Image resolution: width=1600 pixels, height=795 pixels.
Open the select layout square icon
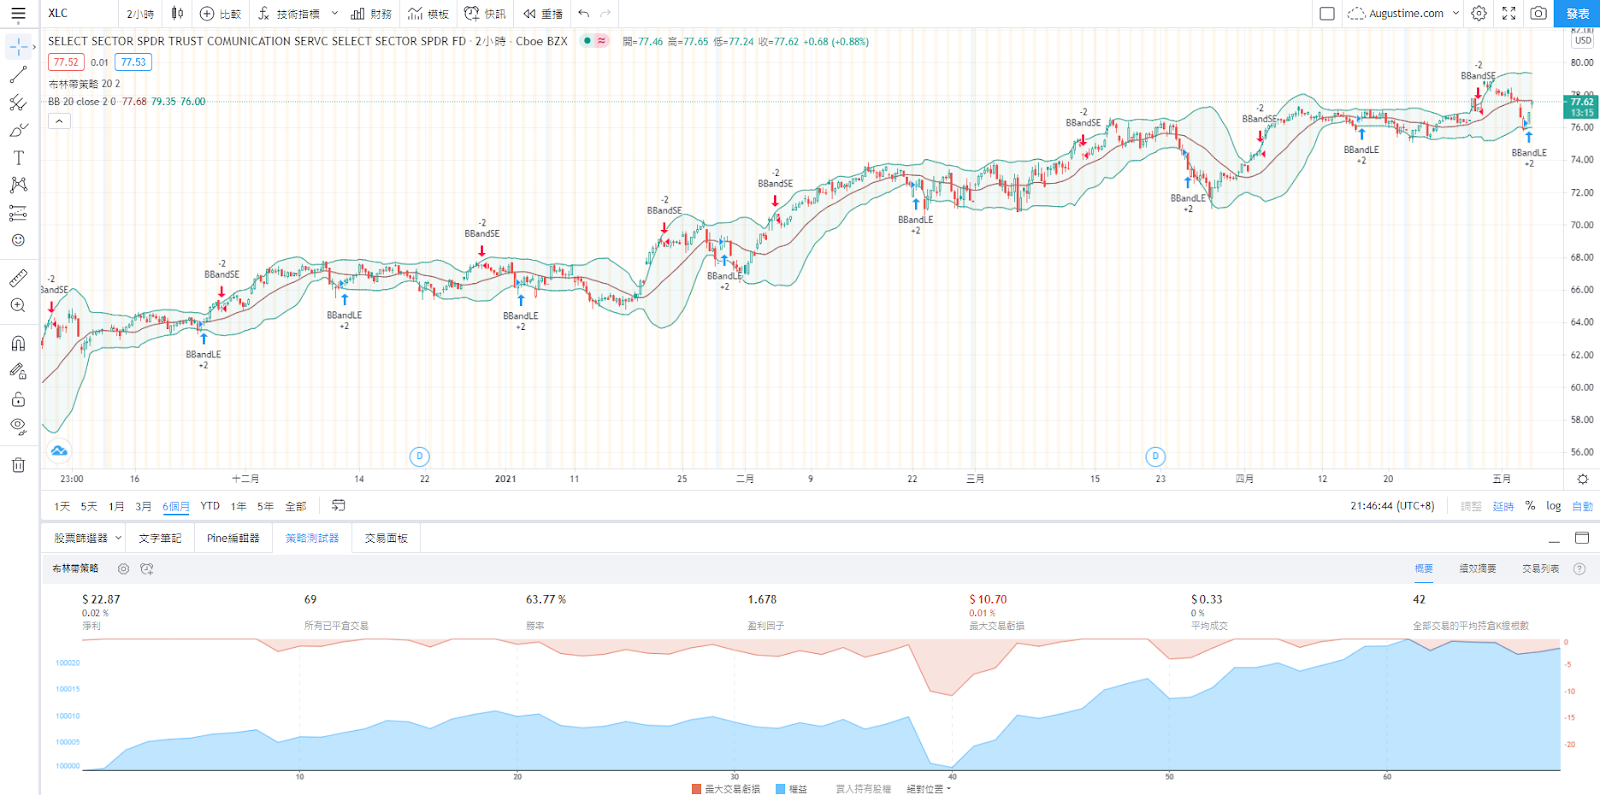[x=1327, y=13]
